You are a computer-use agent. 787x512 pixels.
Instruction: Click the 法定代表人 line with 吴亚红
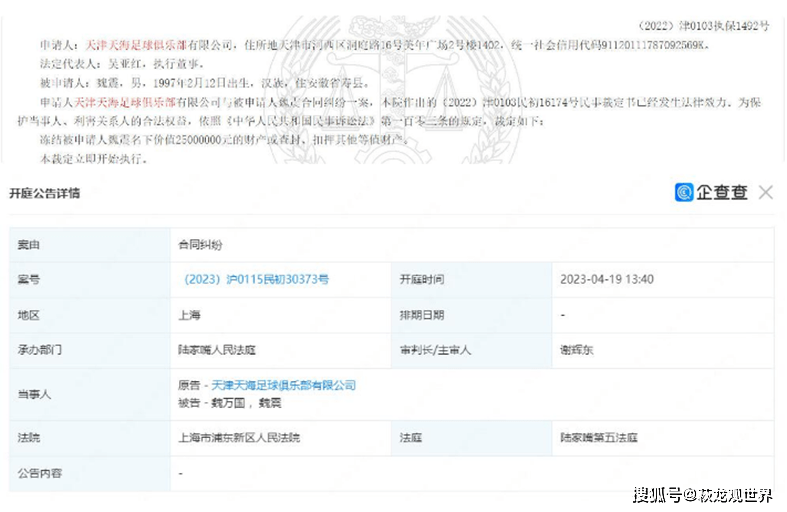[x=122, y=64]
